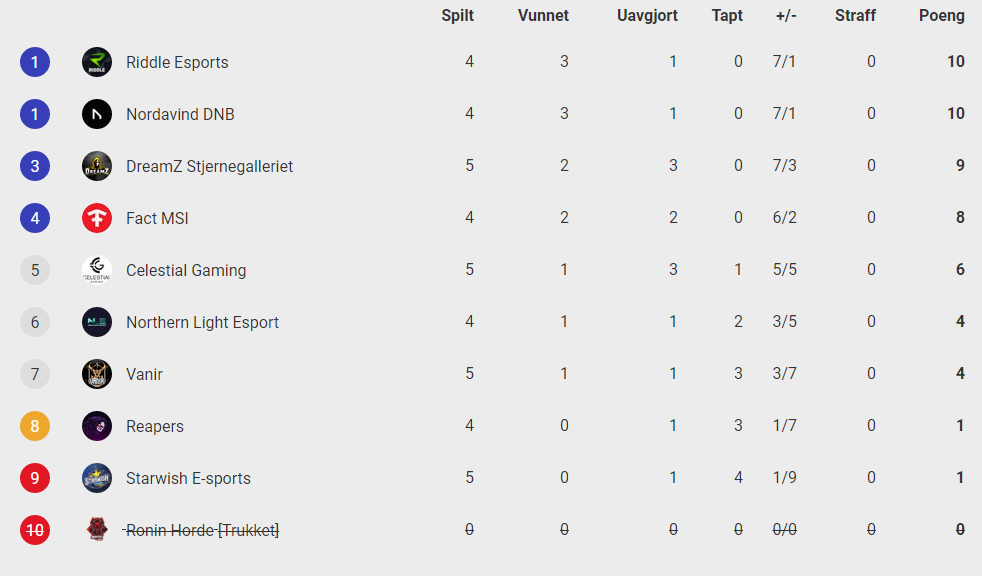The height and width of the screenshot is (576, 982).
Task: Click the Celestial Gaming logo
Action: [97, 270]
